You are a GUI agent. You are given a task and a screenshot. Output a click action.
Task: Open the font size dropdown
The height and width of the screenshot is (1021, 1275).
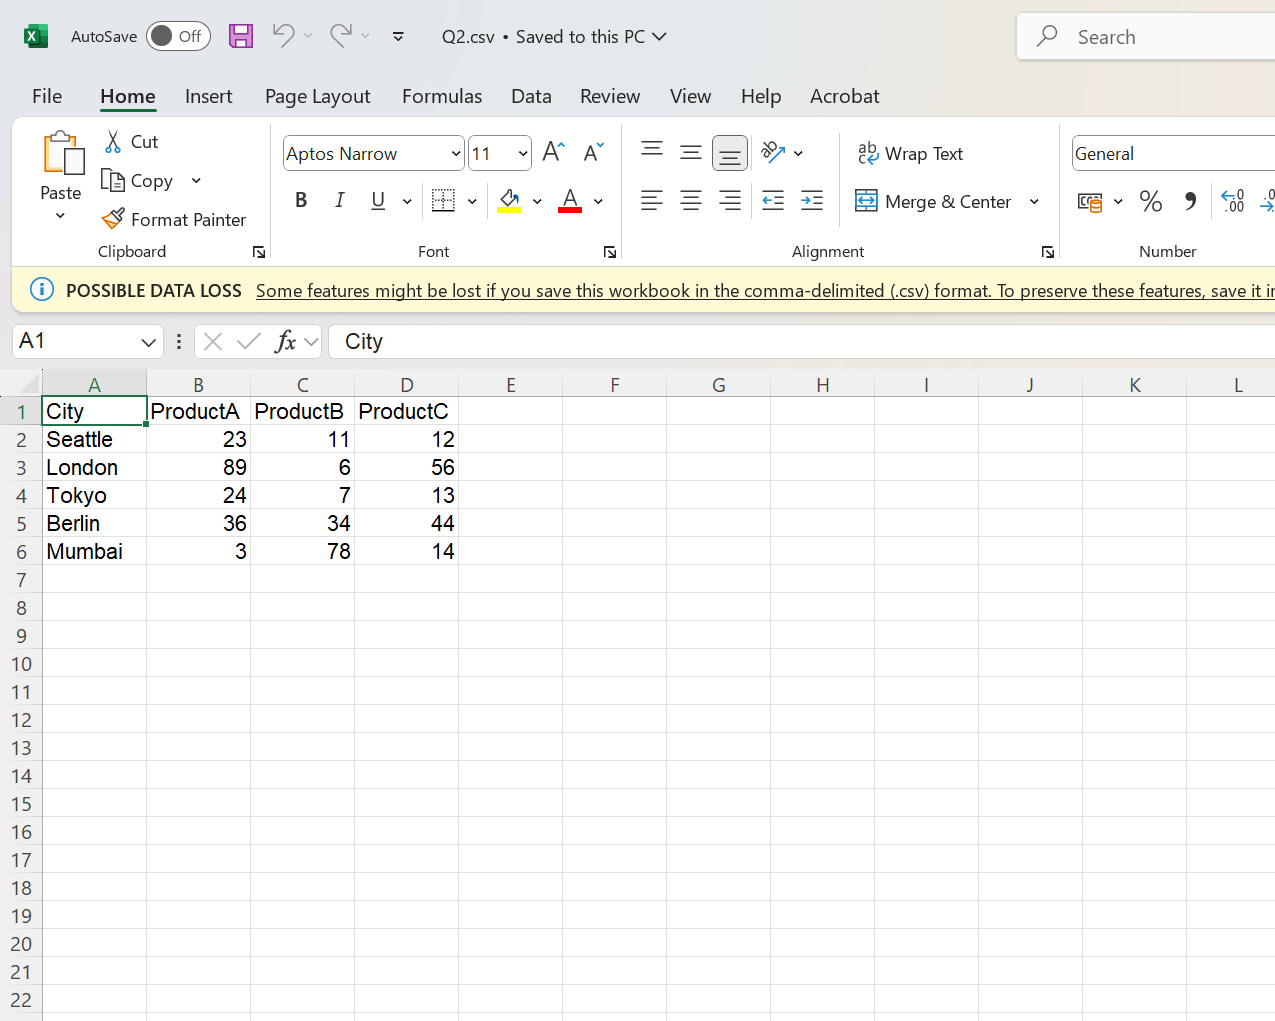coord(522,153)
